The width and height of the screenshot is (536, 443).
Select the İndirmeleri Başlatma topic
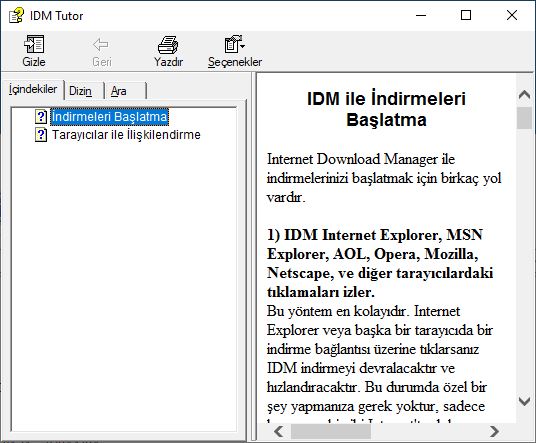click(109, 117)
